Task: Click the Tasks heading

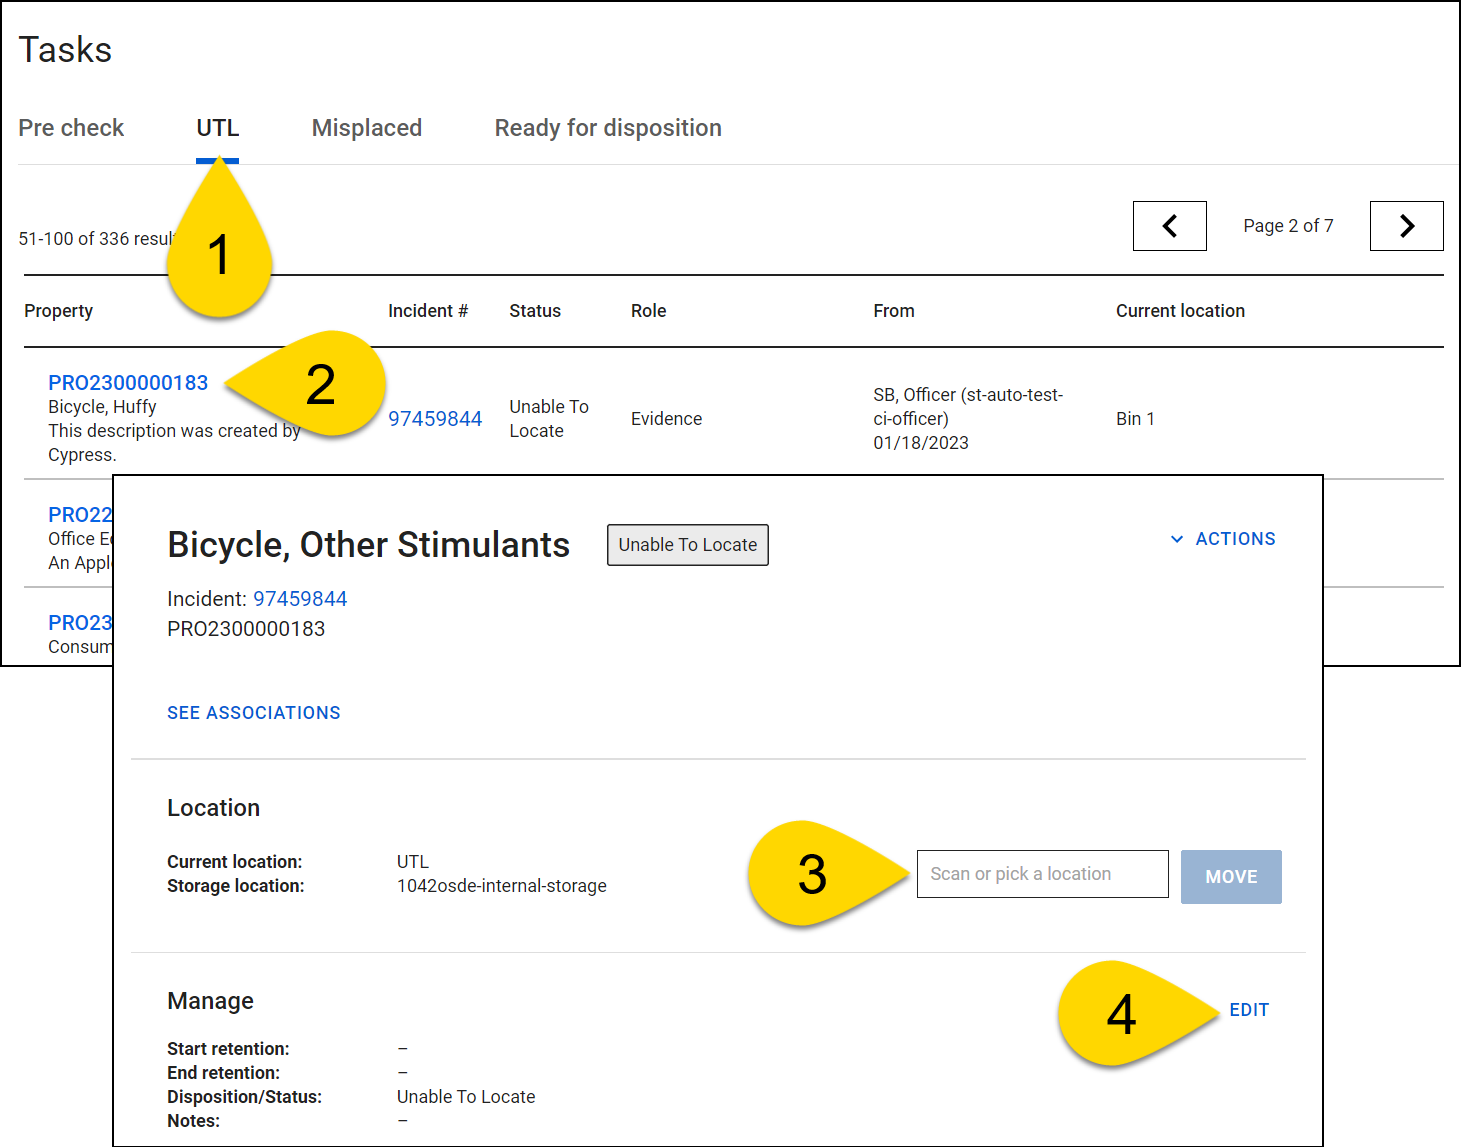Action: 64,50
